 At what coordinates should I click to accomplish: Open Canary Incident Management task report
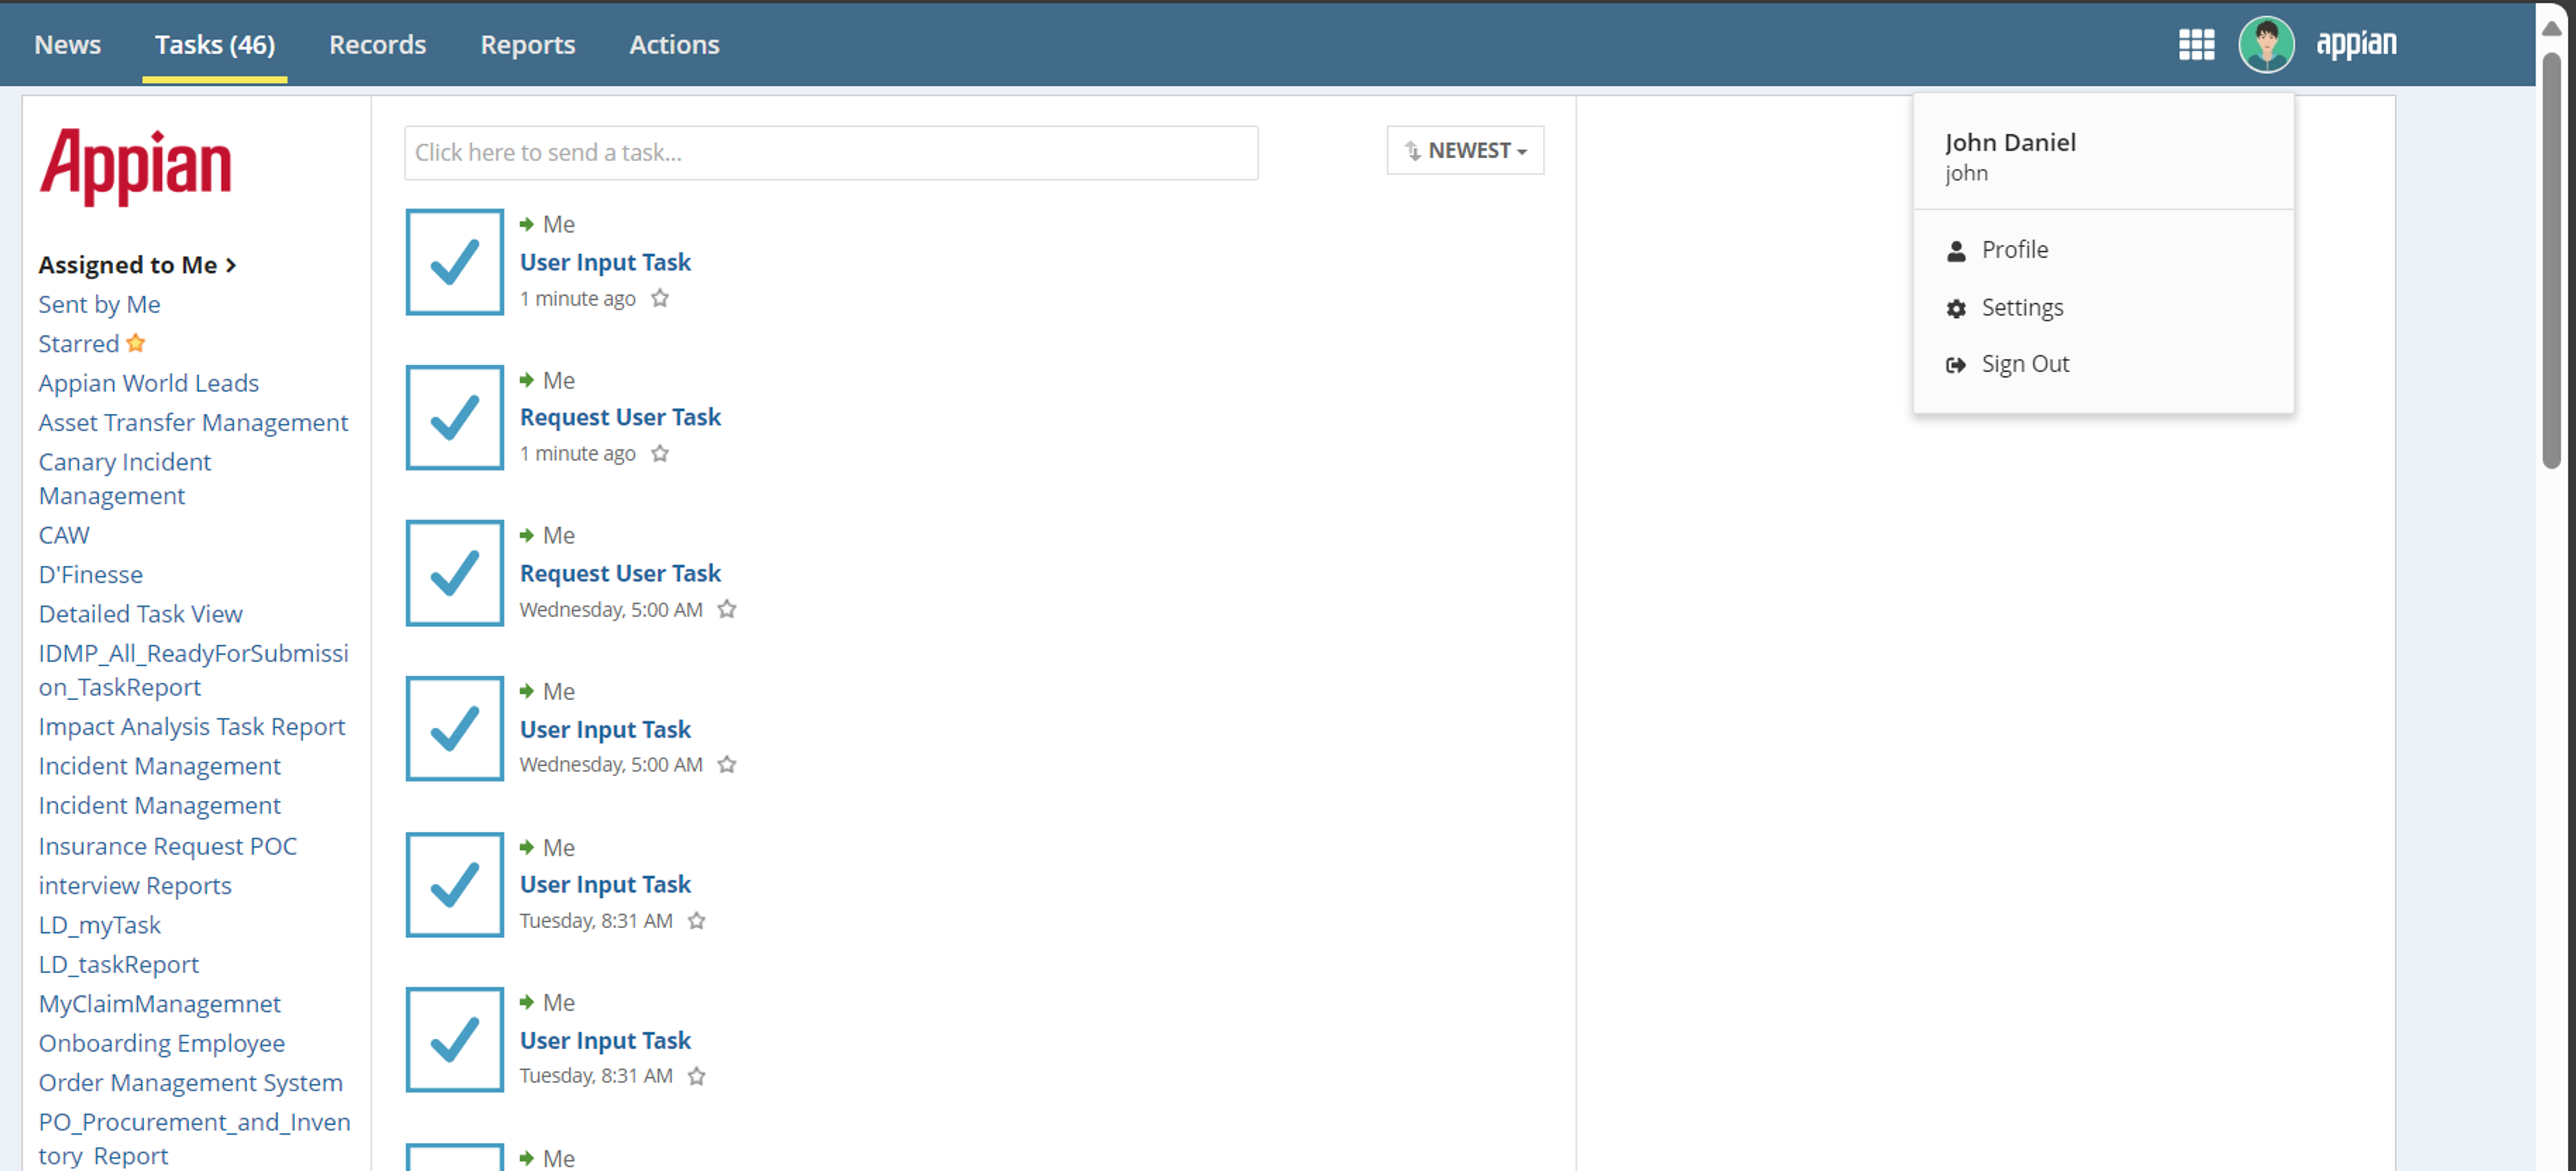[x=125, y=479]
